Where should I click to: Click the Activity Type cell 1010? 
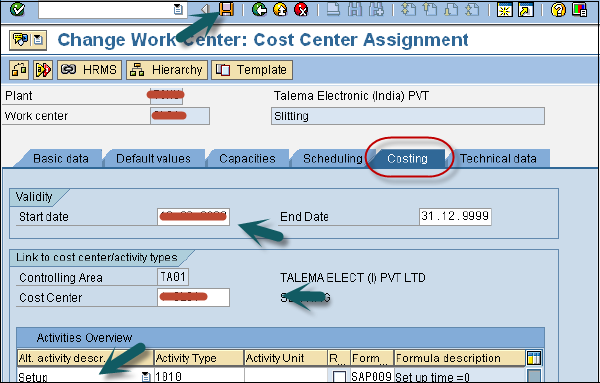(x=199, y=375)
